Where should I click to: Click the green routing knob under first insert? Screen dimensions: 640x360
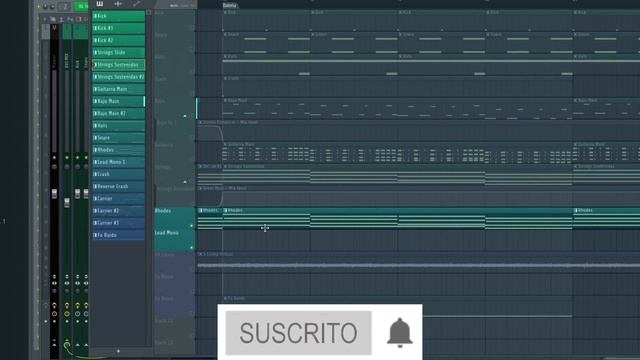point(67,346)
